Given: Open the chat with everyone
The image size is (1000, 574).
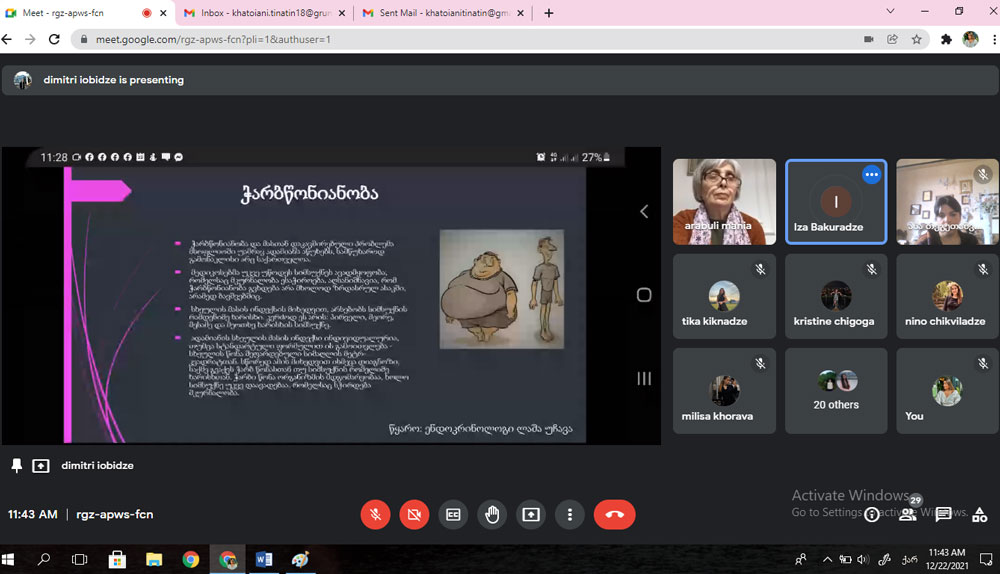Looking at the screenshot, I should (943, 514).
